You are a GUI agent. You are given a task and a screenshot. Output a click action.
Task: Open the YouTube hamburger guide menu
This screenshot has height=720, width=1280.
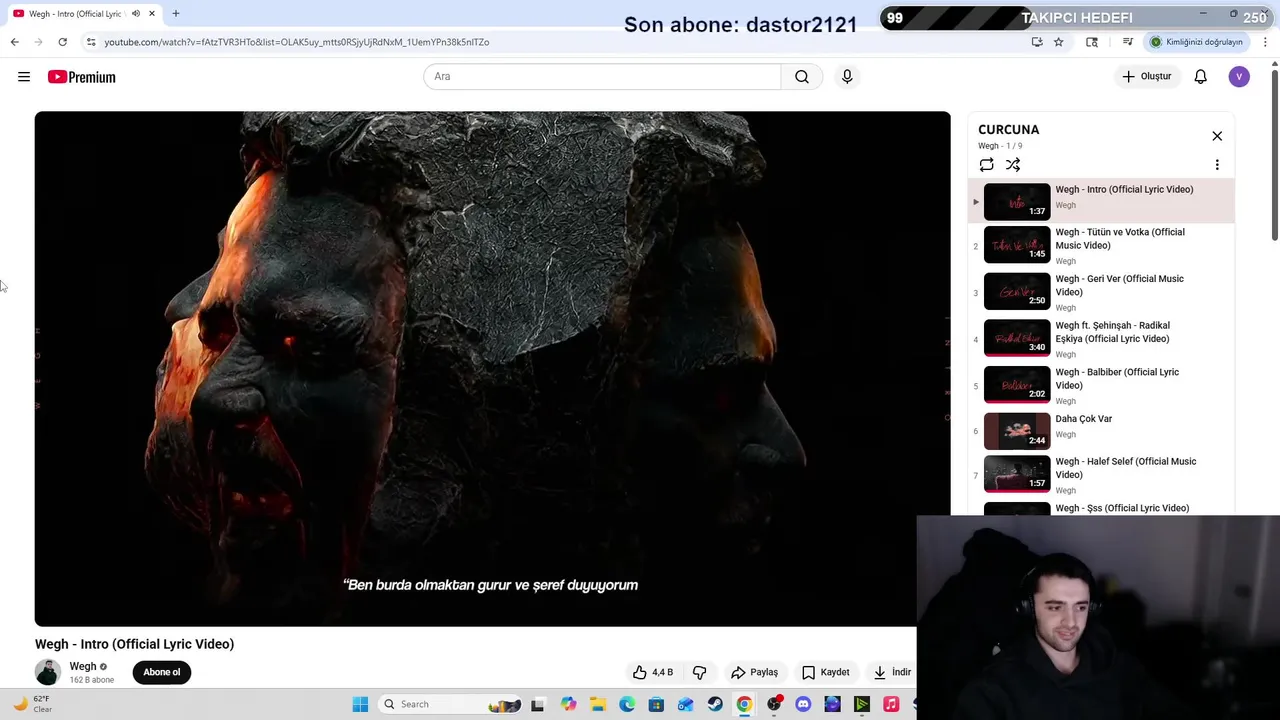click(24, 77)
